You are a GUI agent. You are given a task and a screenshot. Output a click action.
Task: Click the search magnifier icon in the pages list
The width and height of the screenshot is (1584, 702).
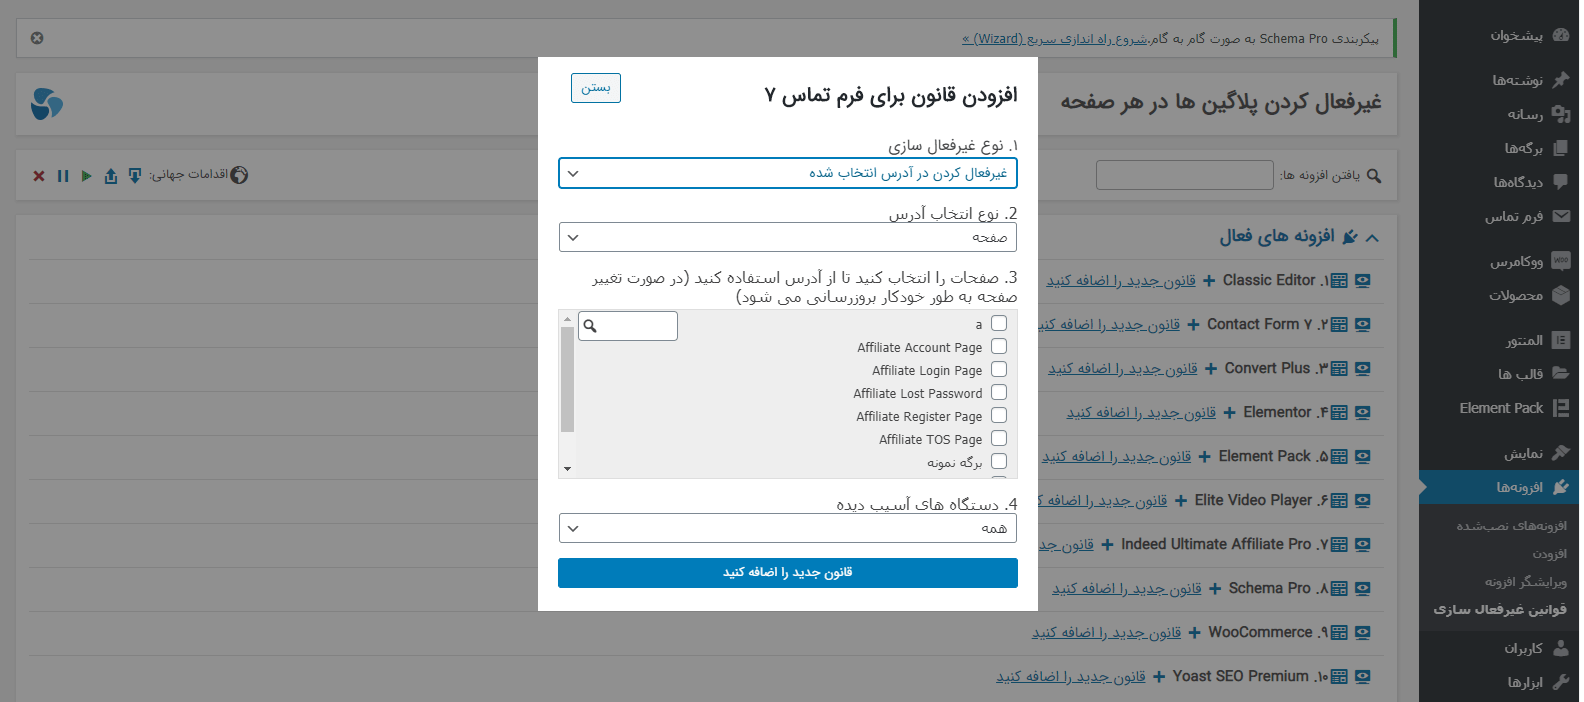pyautogui.click(x=590, y=326)
